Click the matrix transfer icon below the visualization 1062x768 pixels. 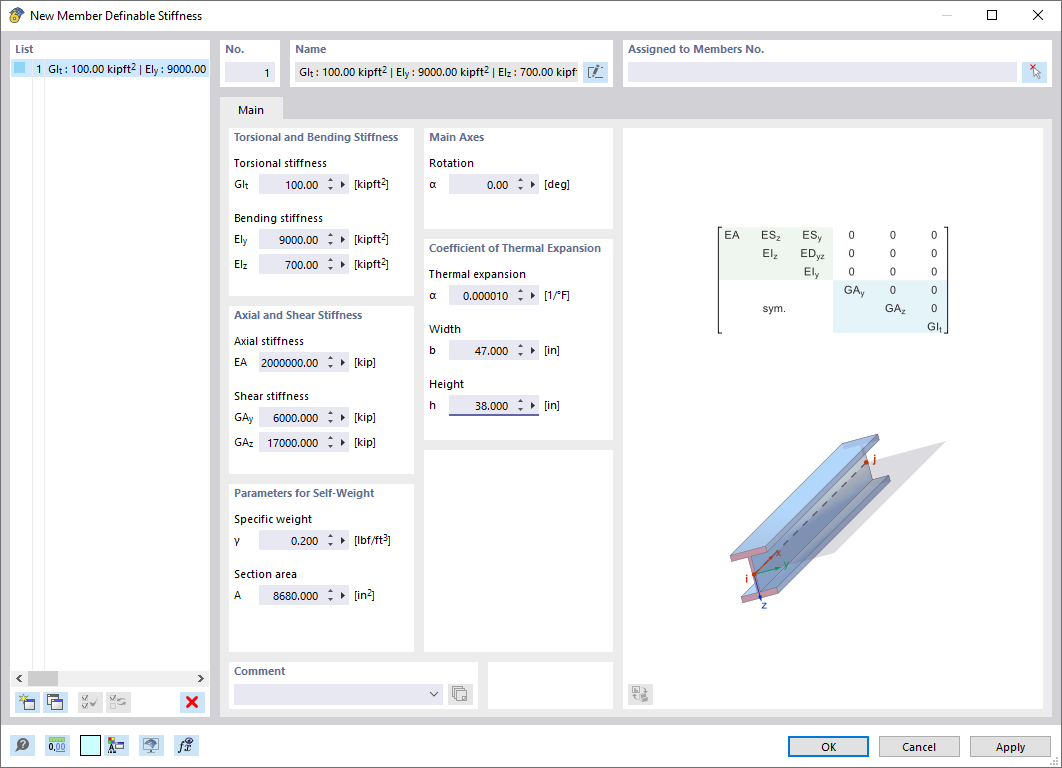point(640,693)
